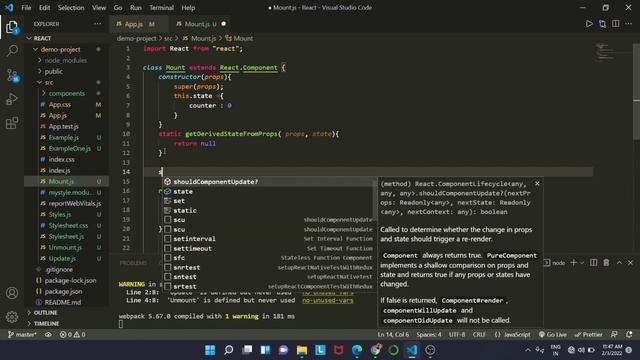Image resolution: width=640 pixels, height=360 pixels.
Task: Open Update.js in explorer
Action: click(x=62, y=258)
